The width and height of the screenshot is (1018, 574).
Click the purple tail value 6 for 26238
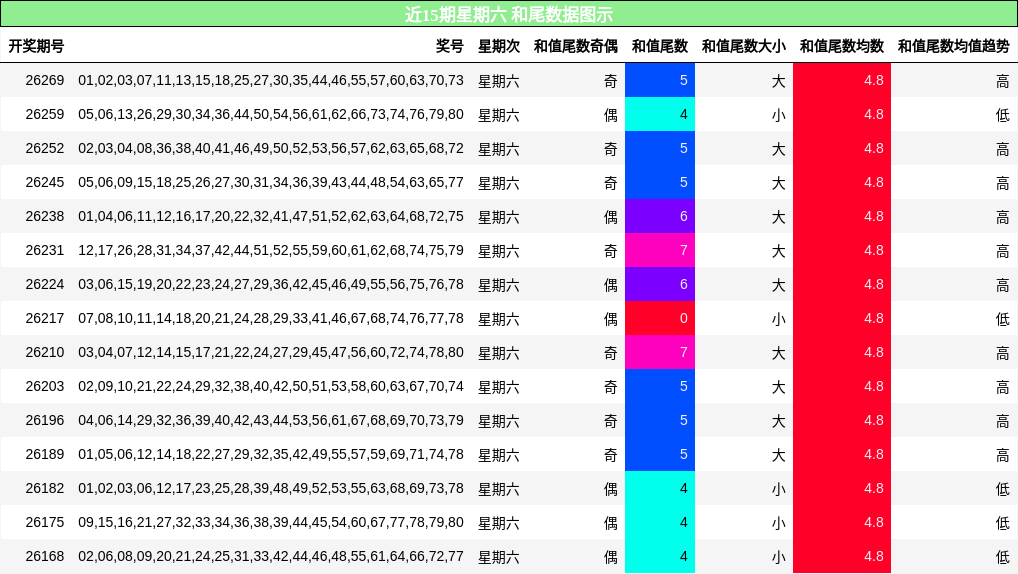tap(660, 216)
